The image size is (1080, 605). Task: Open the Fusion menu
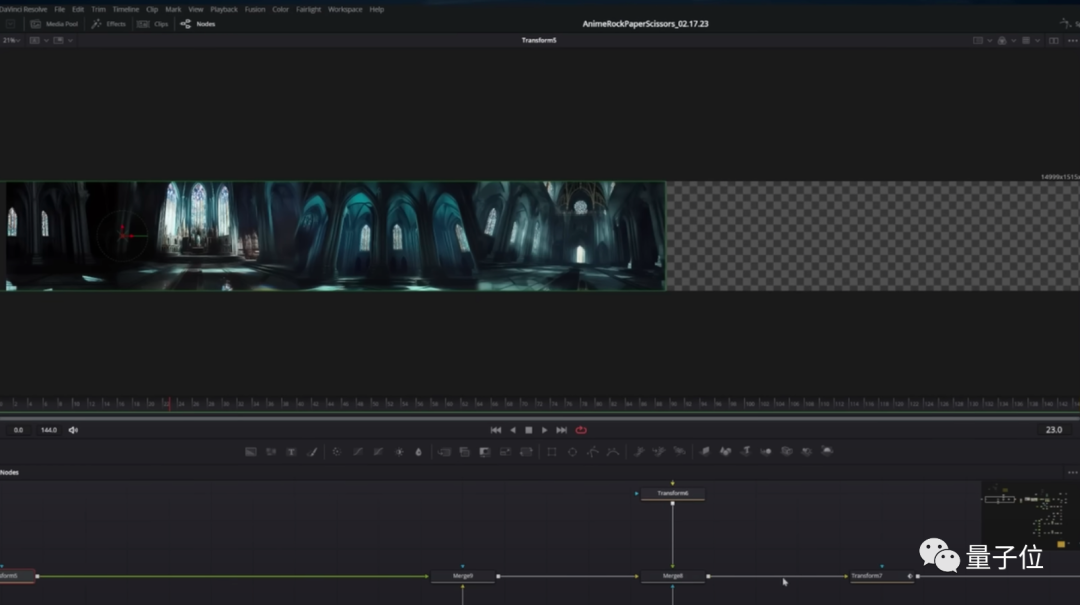coord(255,9)
